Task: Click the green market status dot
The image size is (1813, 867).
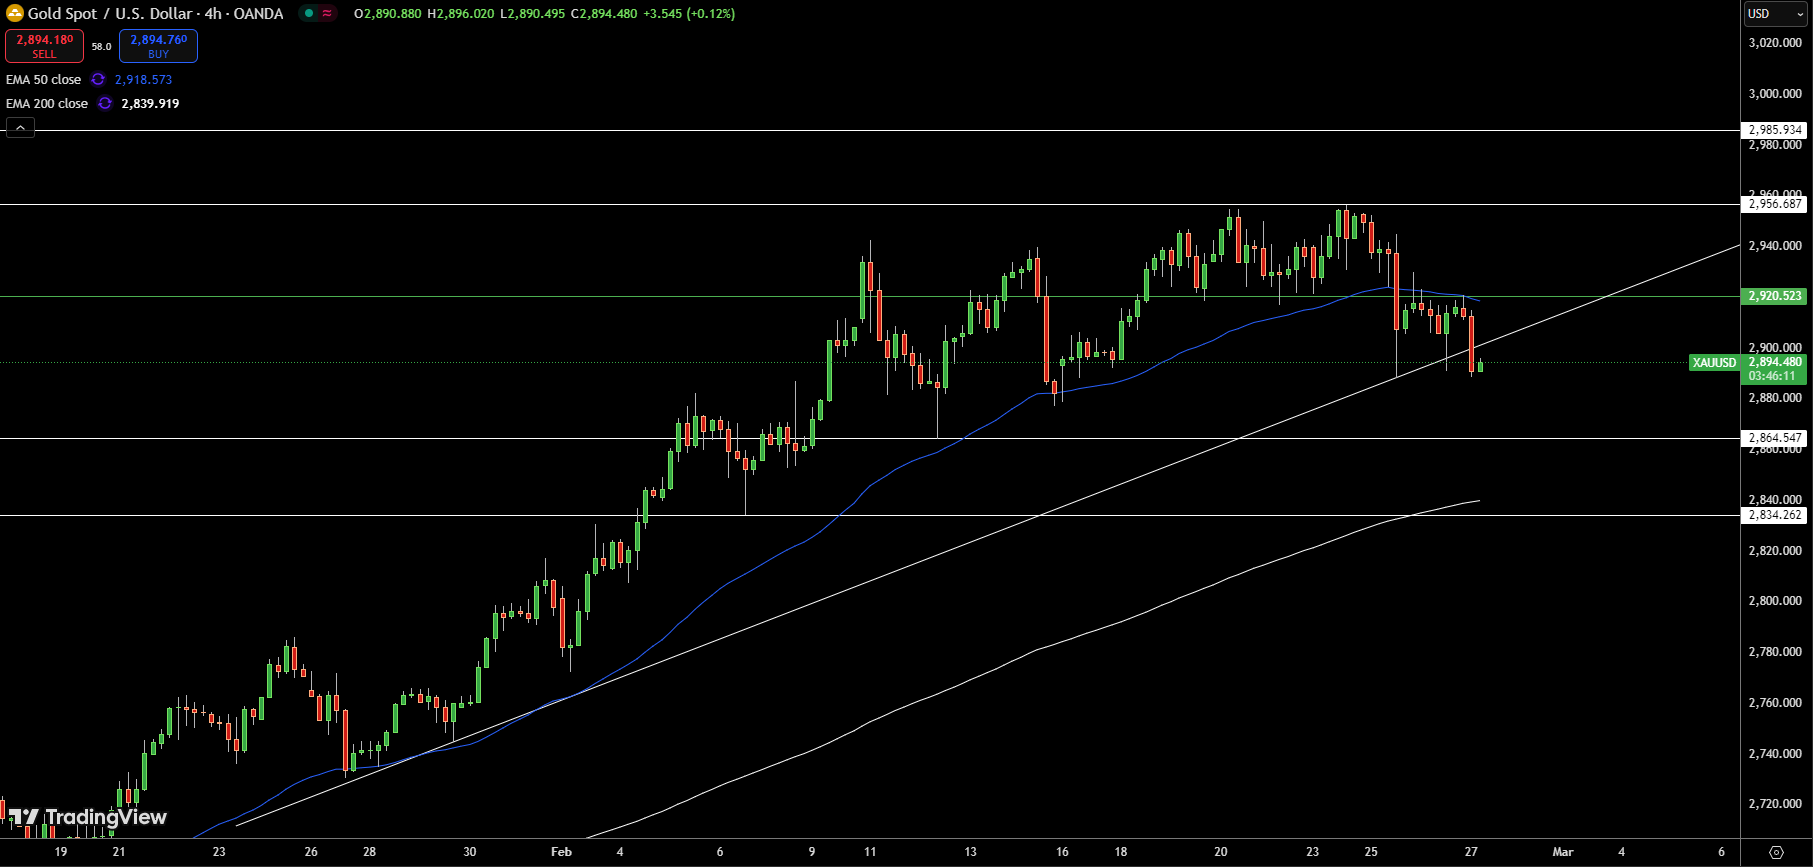Action: (309, 14)
